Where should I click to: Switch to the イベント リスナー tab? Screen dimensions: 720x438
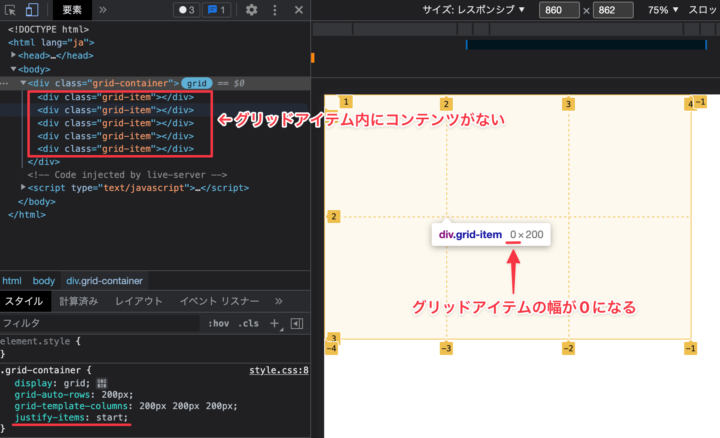click(219, 301)
